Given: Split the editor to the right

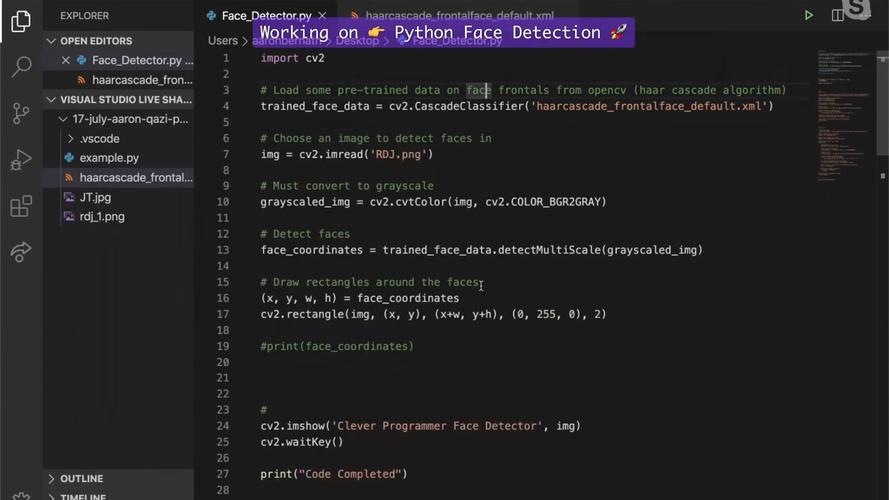Looking at the screenshot, I should (x=837, y=15).
